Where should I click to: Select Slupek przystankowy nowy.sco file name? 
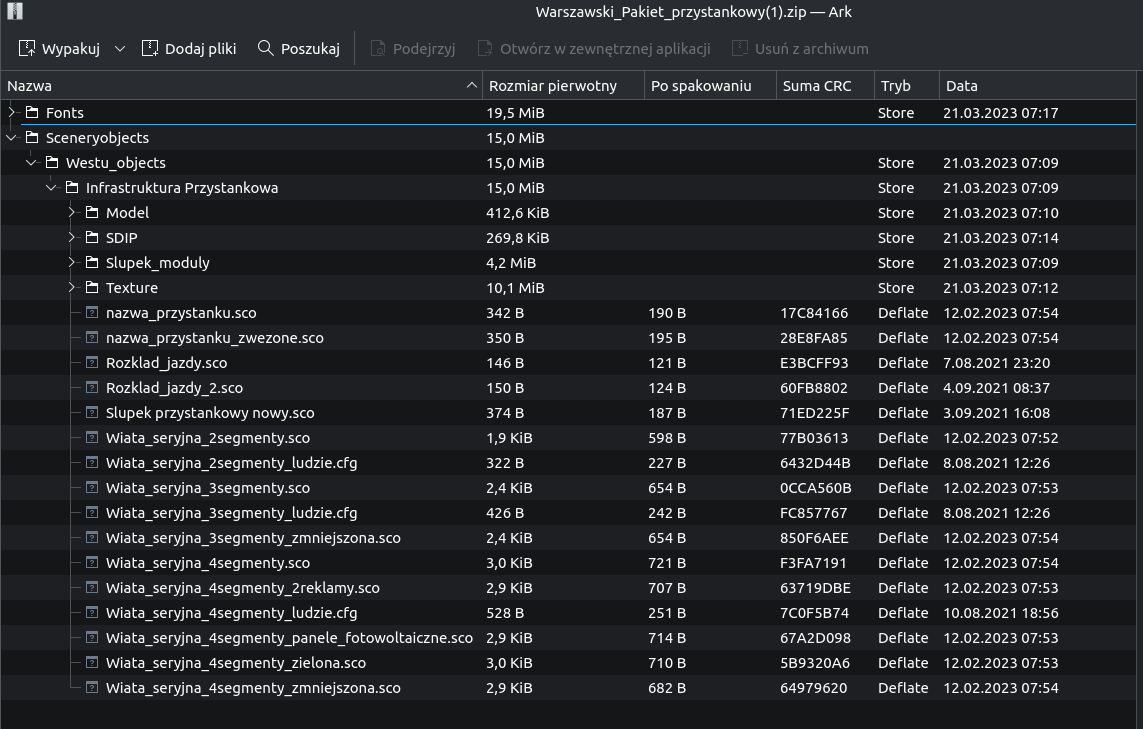click(210, 413)
